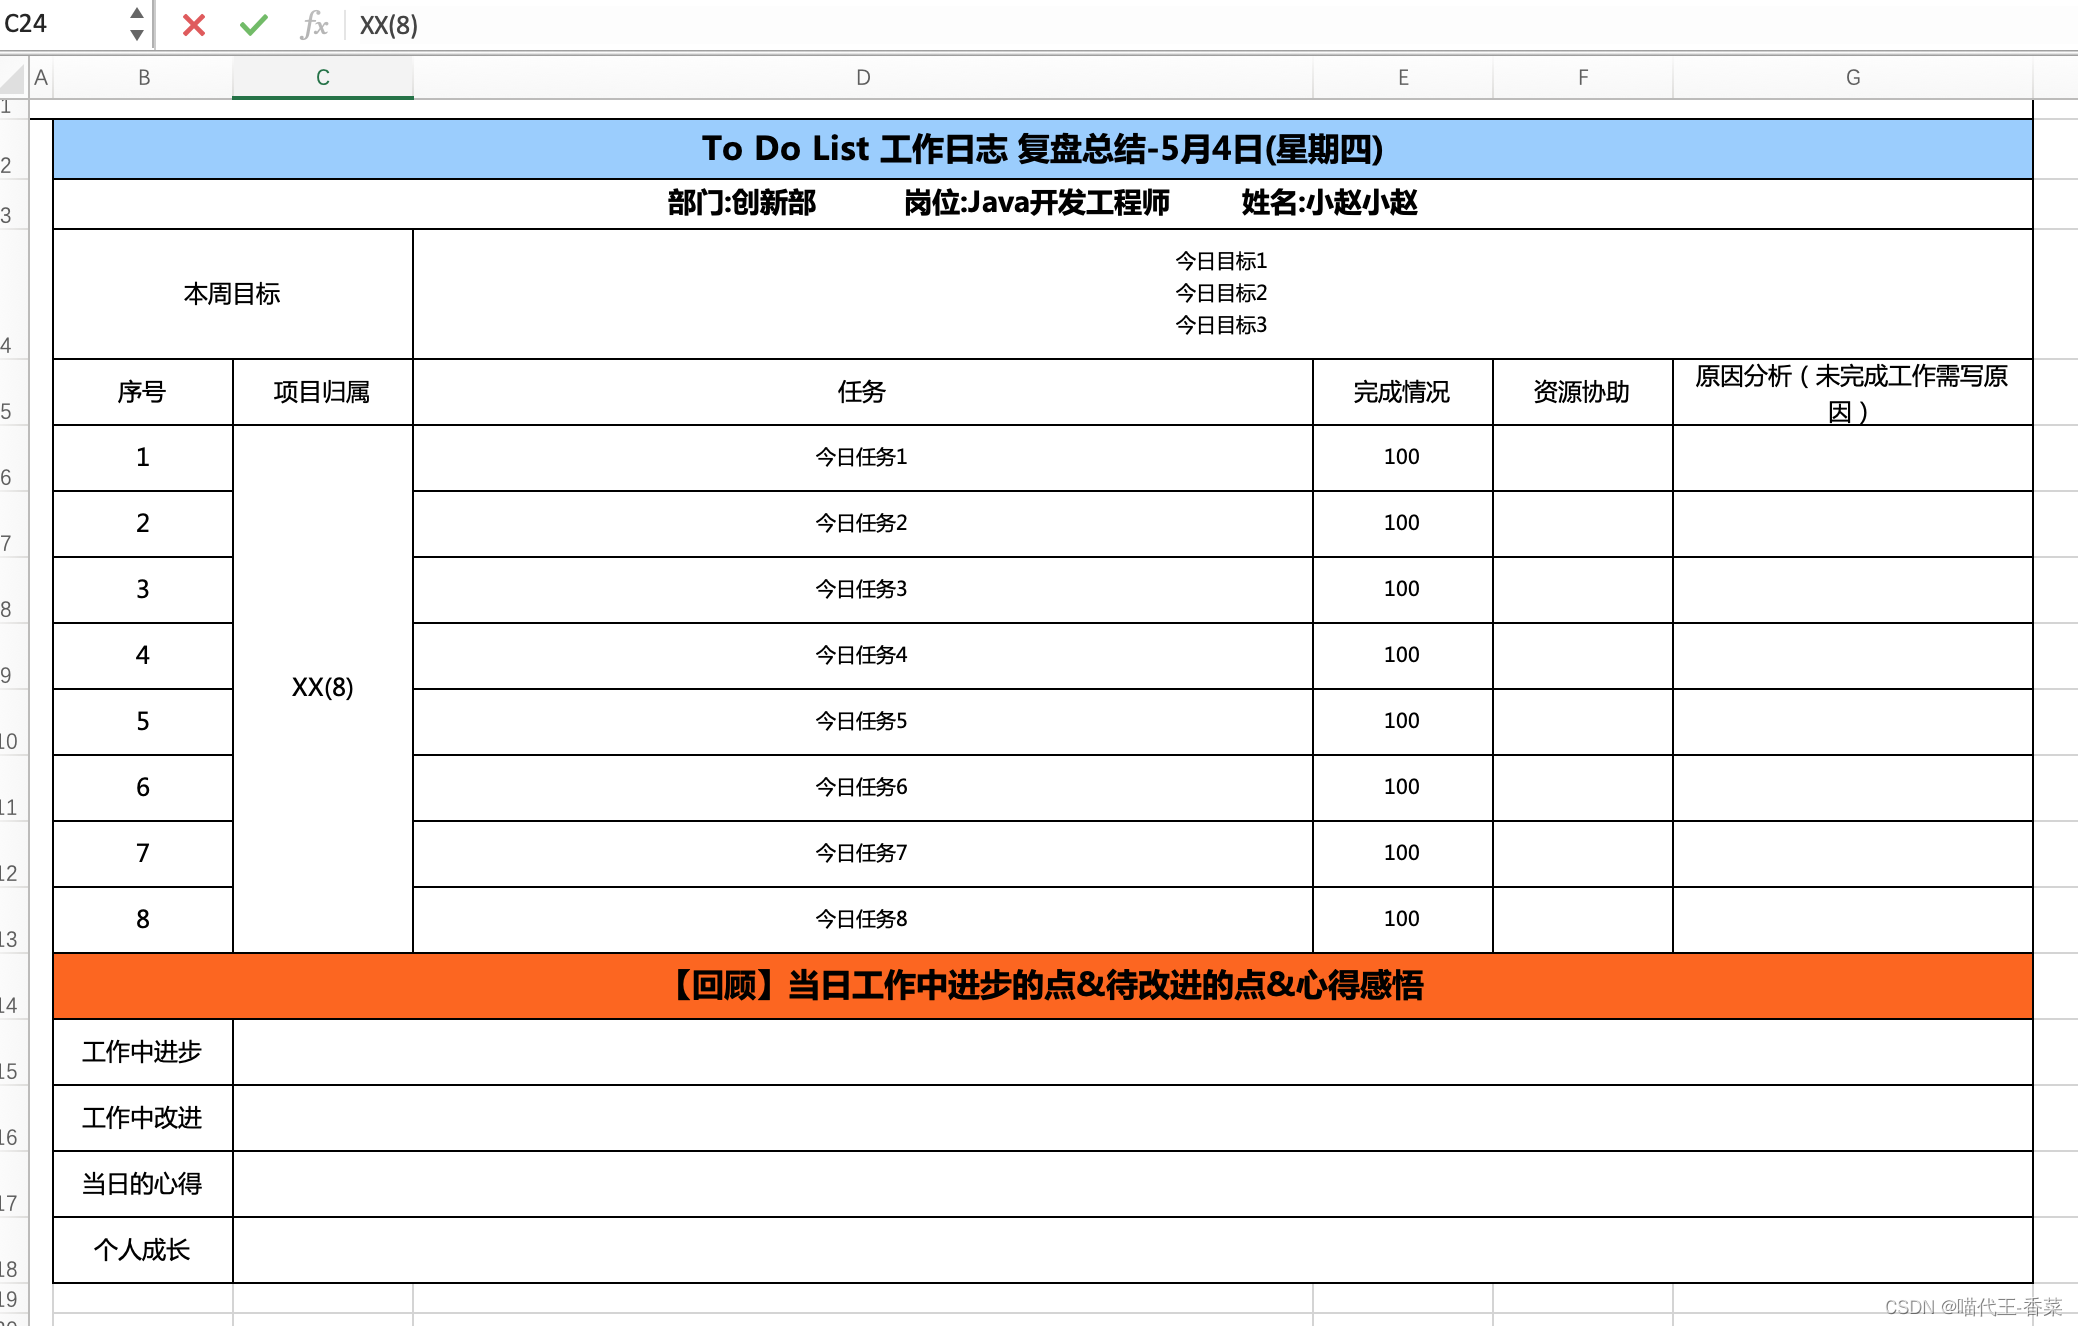The width and height of the screenshot is (2078, 1326).
Task: Select the 今日任务4 cell
Action: coord(863,656)
